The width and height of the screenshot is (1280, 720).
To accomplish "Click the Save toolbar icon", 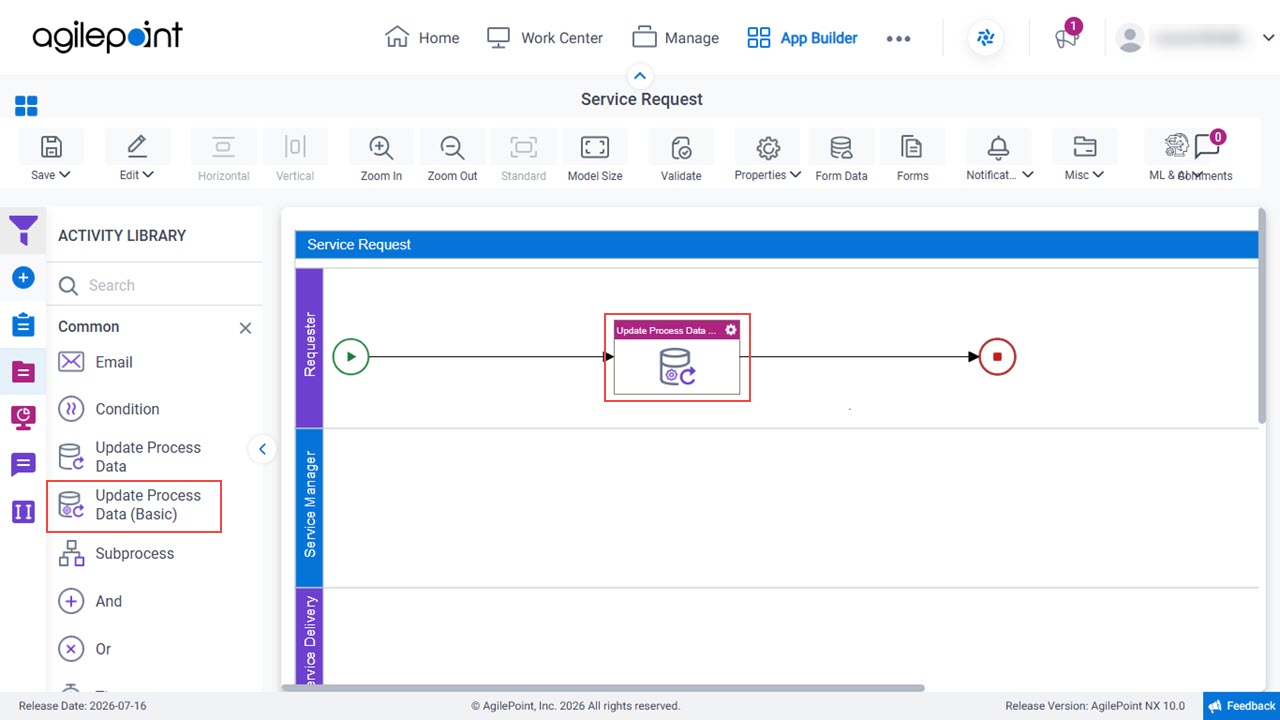I will tap(51, 147).
